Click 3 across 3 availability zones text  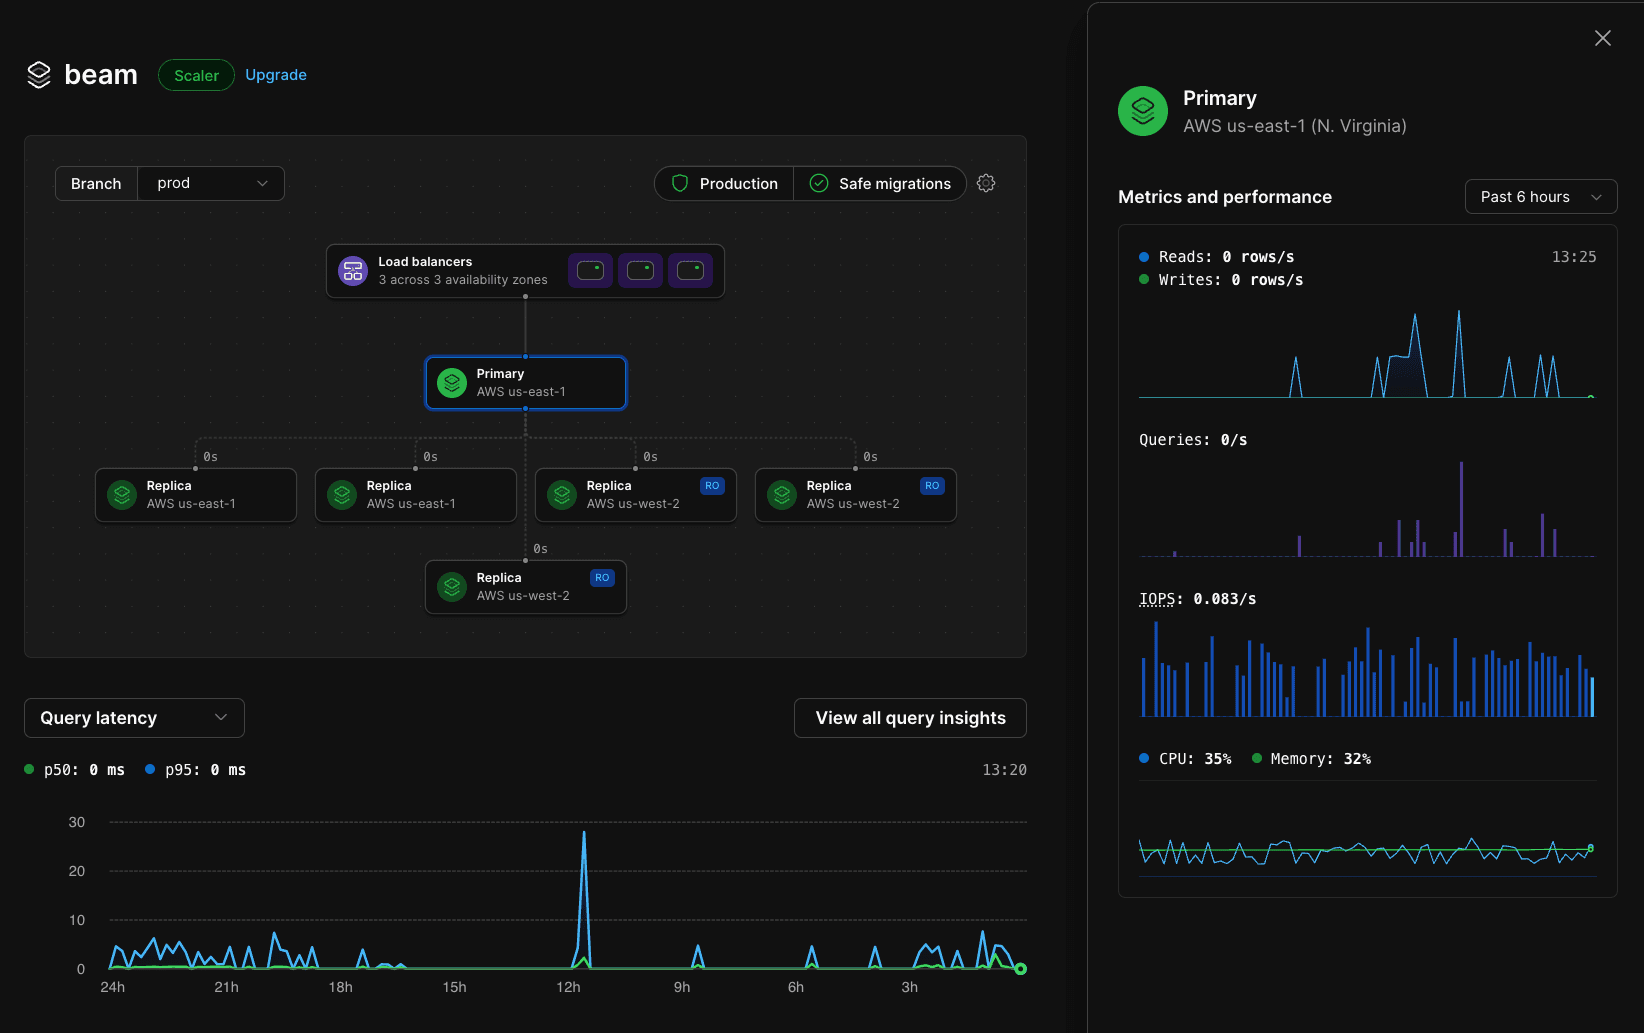click(x=463, y=280)
